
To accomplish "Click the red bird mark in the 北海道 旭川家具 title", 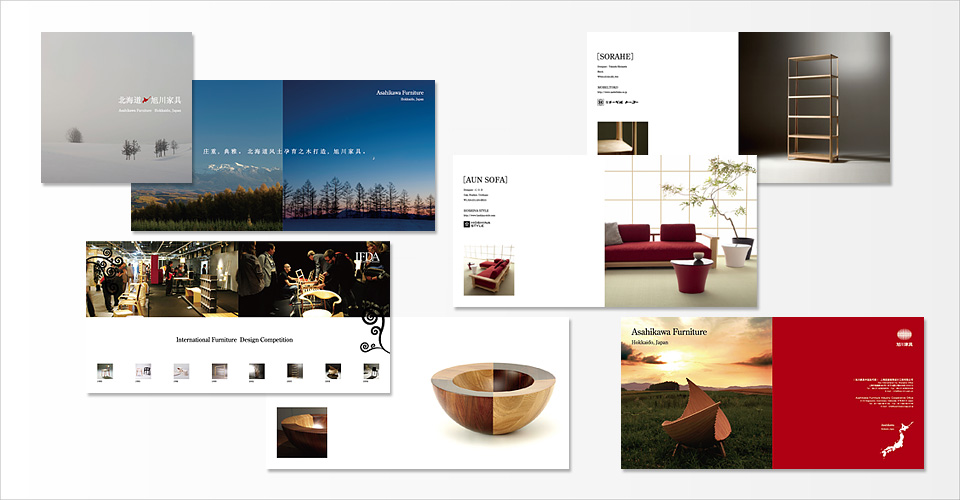I will point(146,100).
